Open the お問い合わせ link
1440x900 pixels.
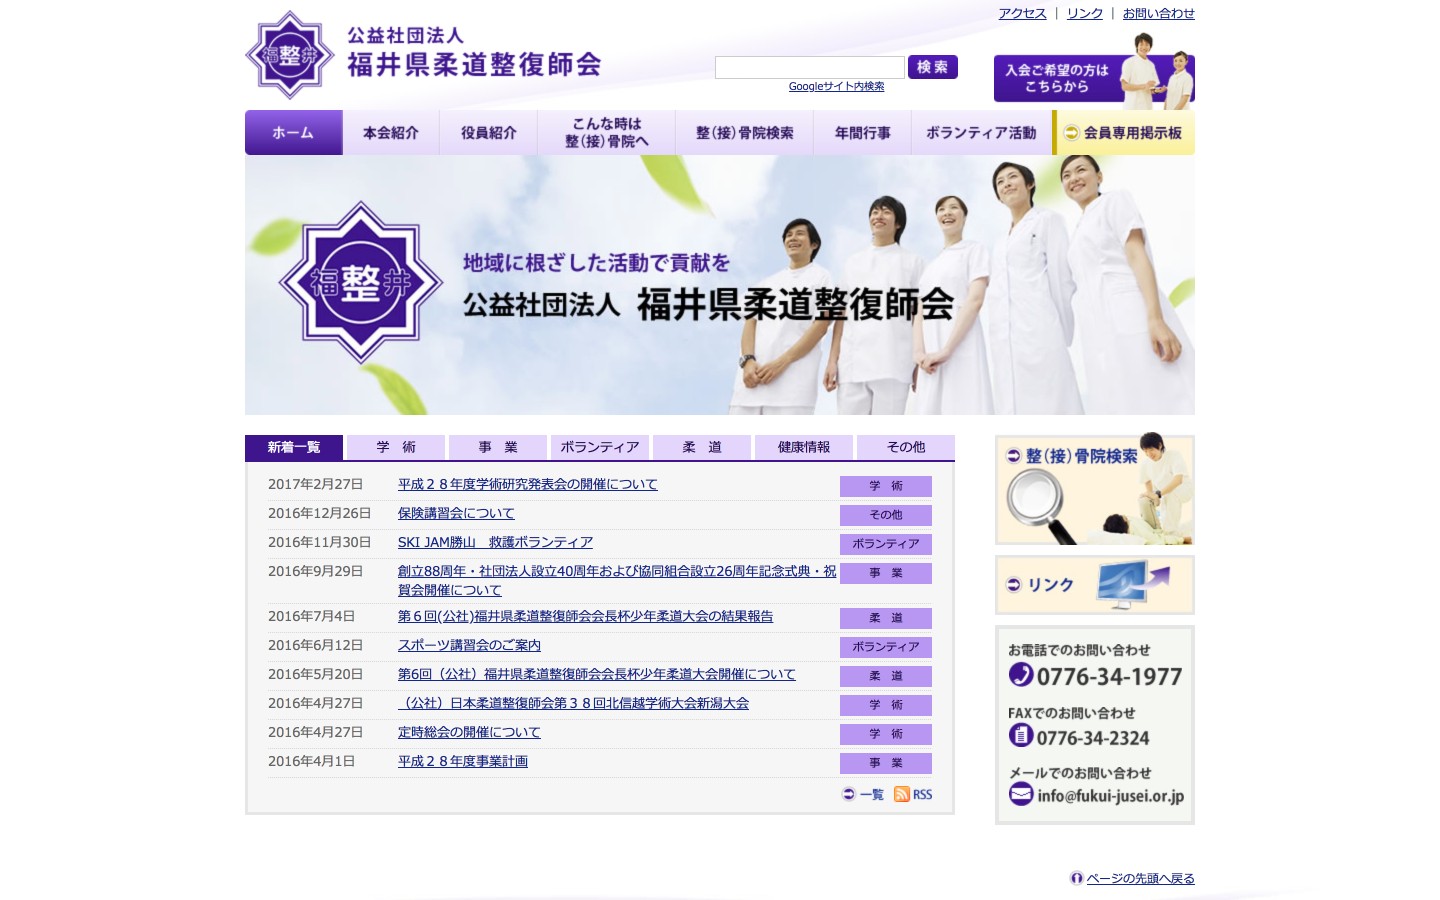[x=1158, y=13]
